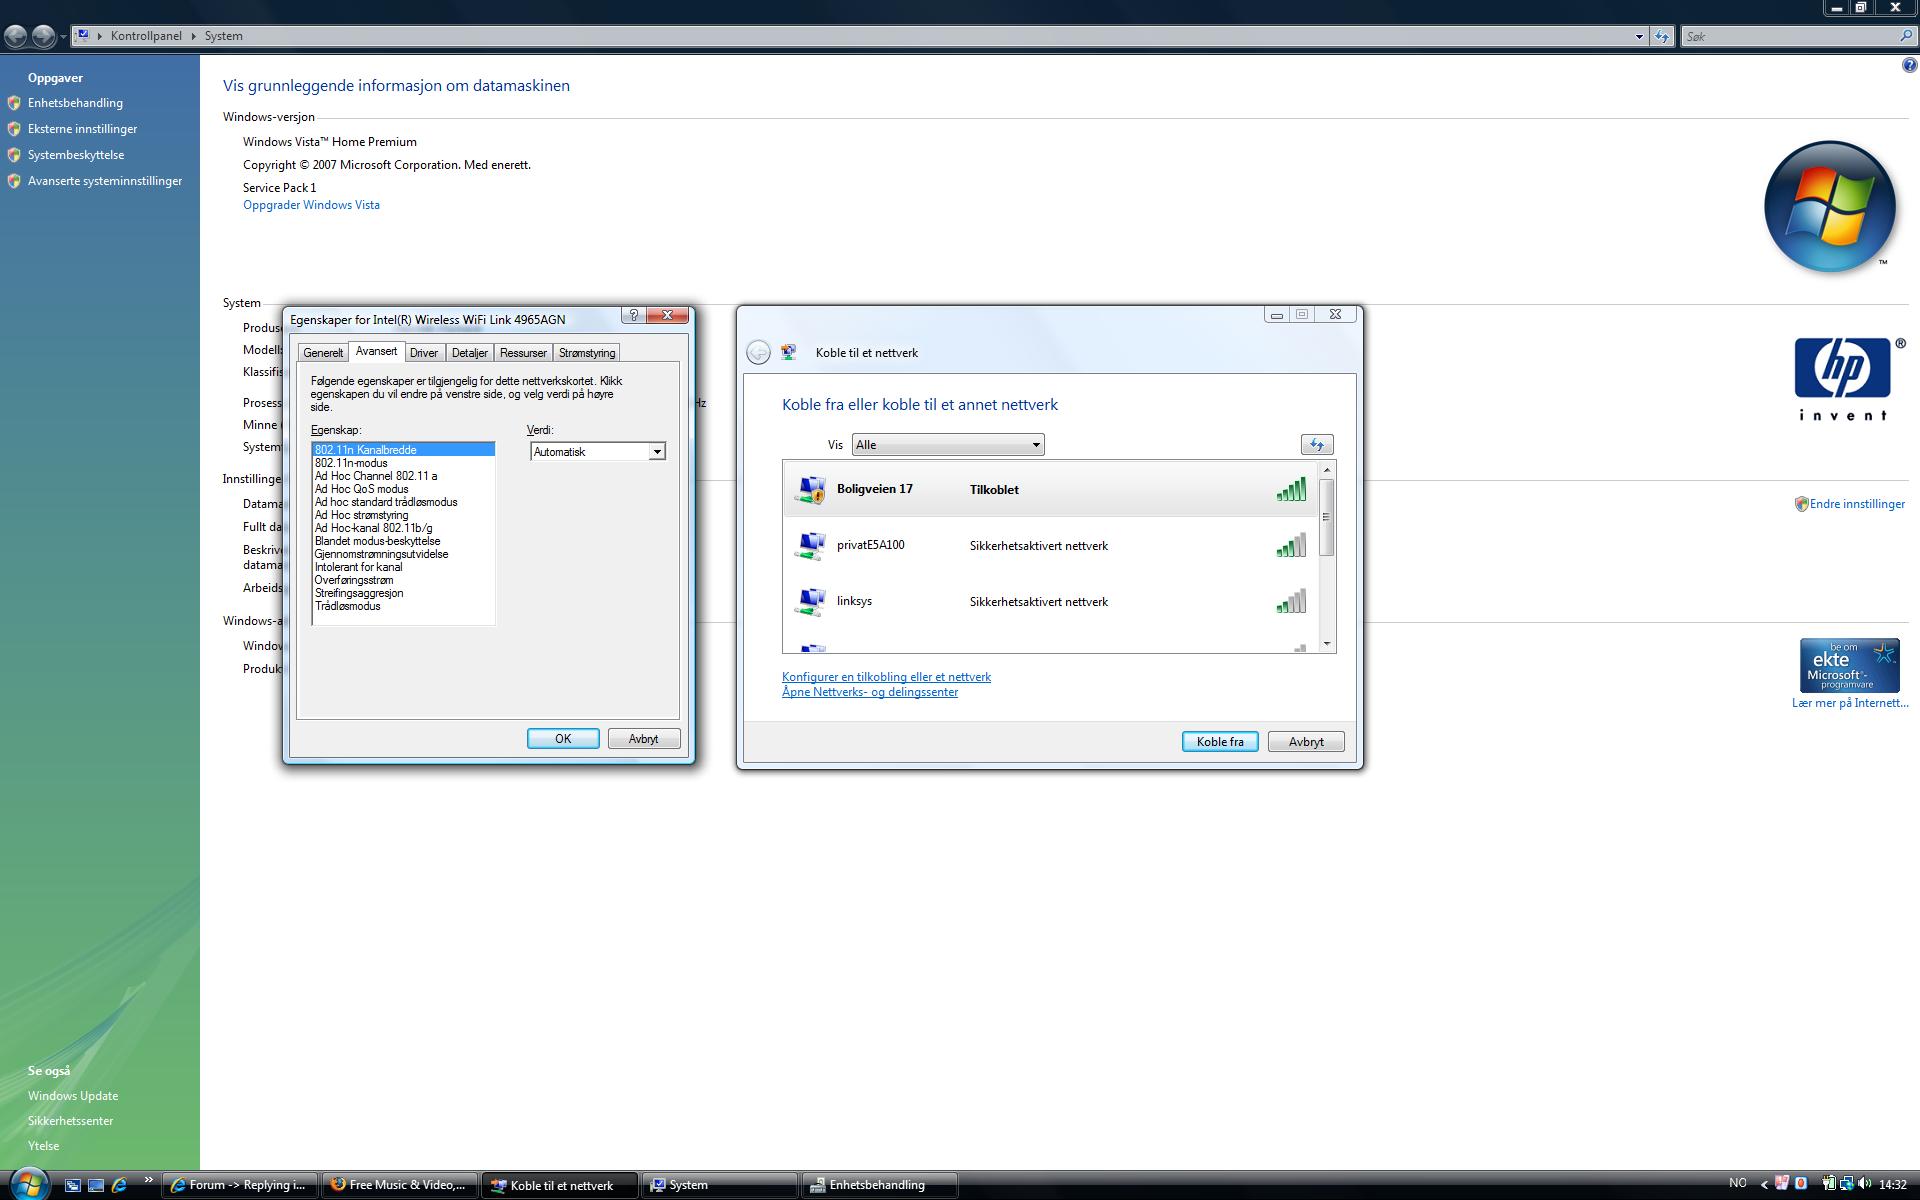Show hidden tray icons arrow
1920x1200 pixels.
point(1765,1184)
